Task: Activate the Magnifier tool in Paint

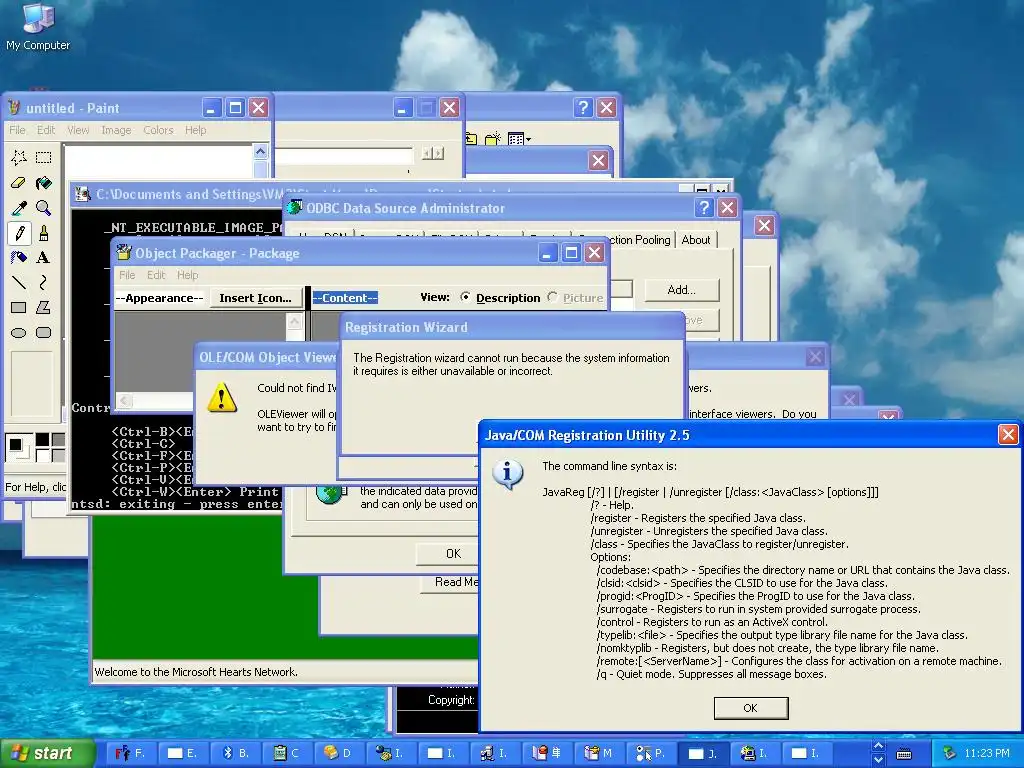Action: tap(44, 208)
